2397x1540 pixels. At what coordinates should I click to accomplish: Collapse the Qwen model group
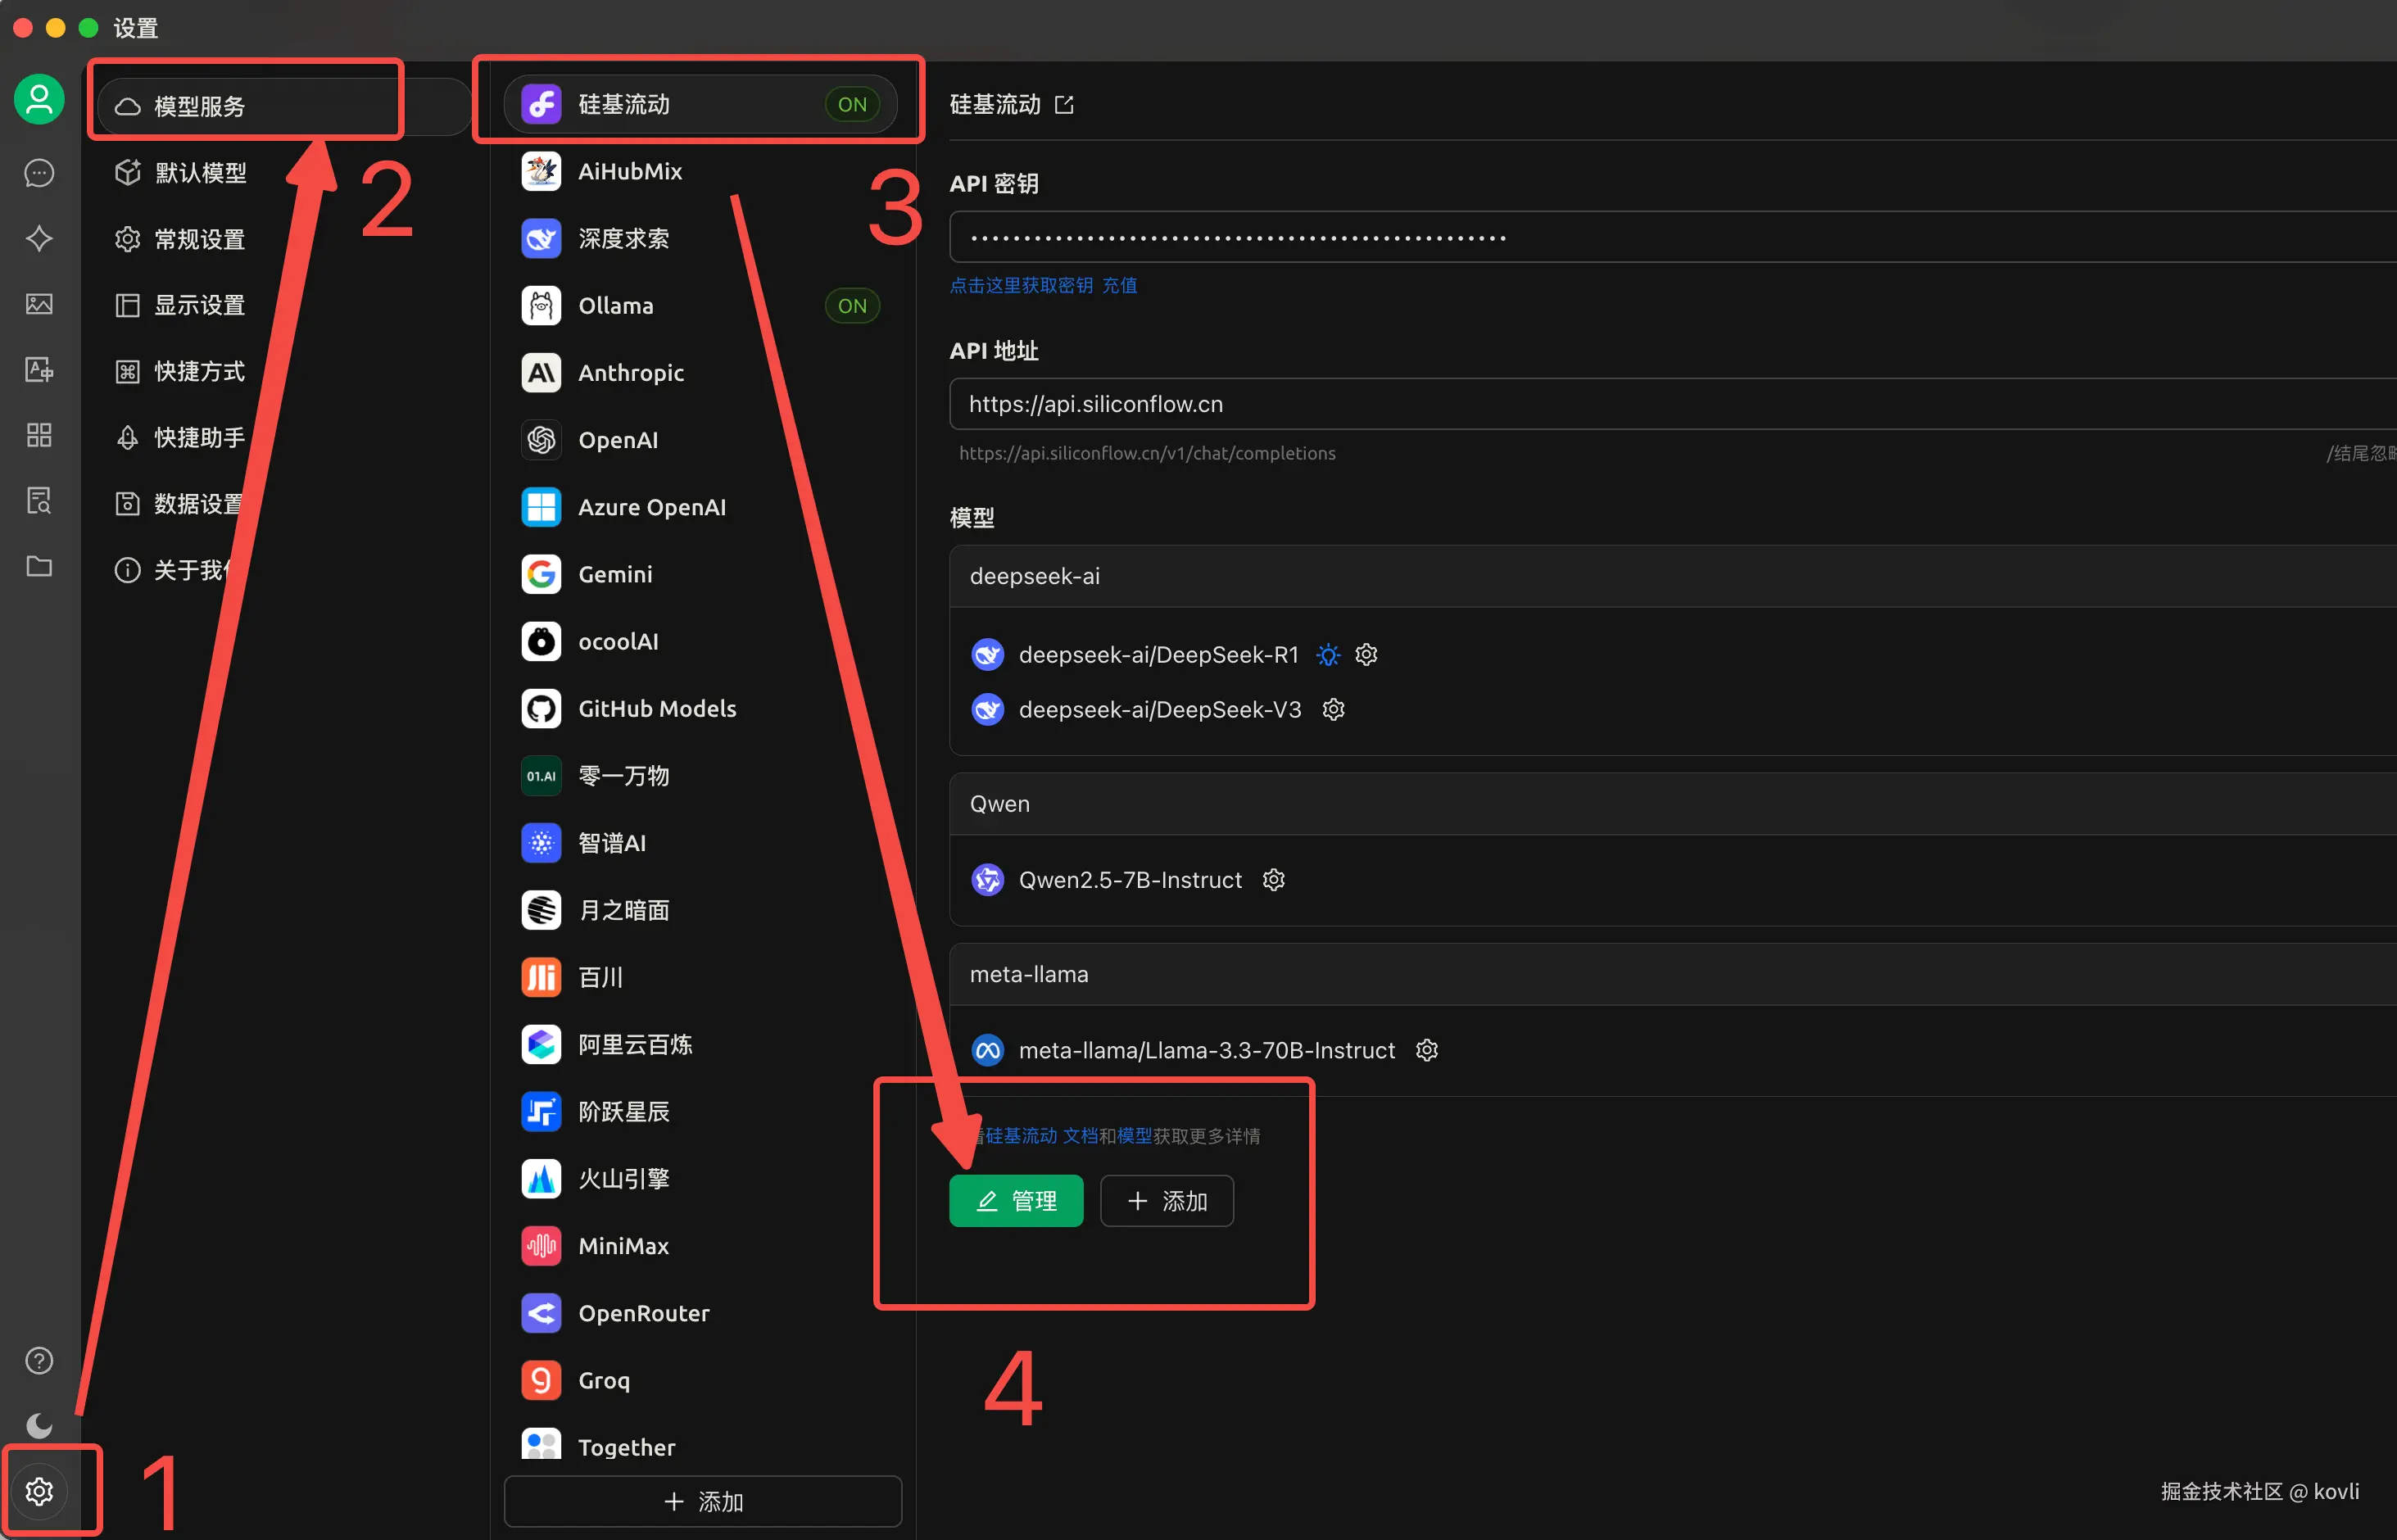point(1000,804)
